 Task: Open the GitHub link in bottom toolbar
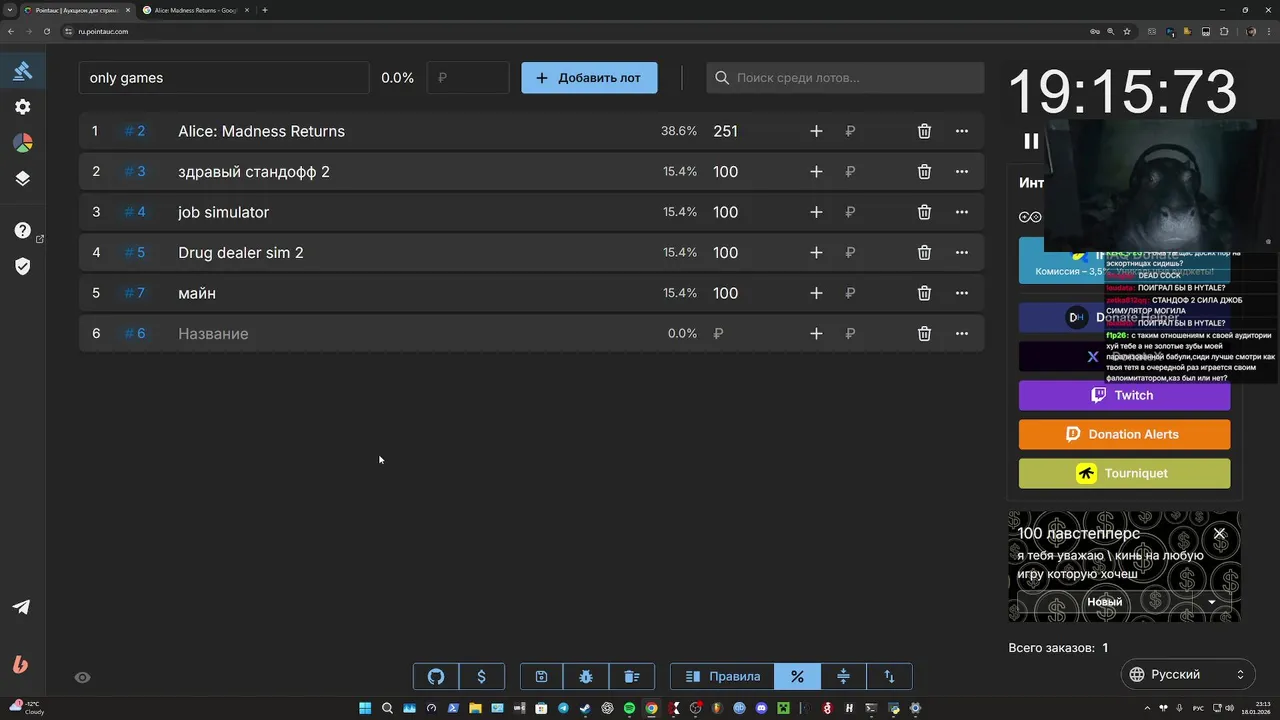coord(436,676)
